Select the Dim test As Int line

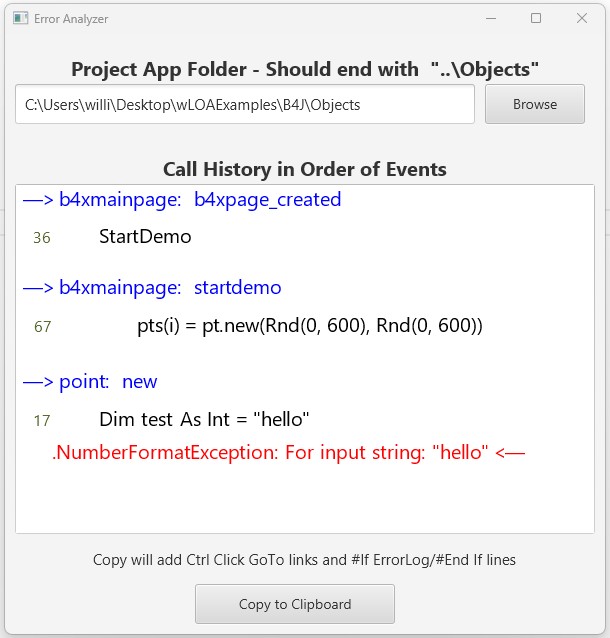click(x=204, y=419)
